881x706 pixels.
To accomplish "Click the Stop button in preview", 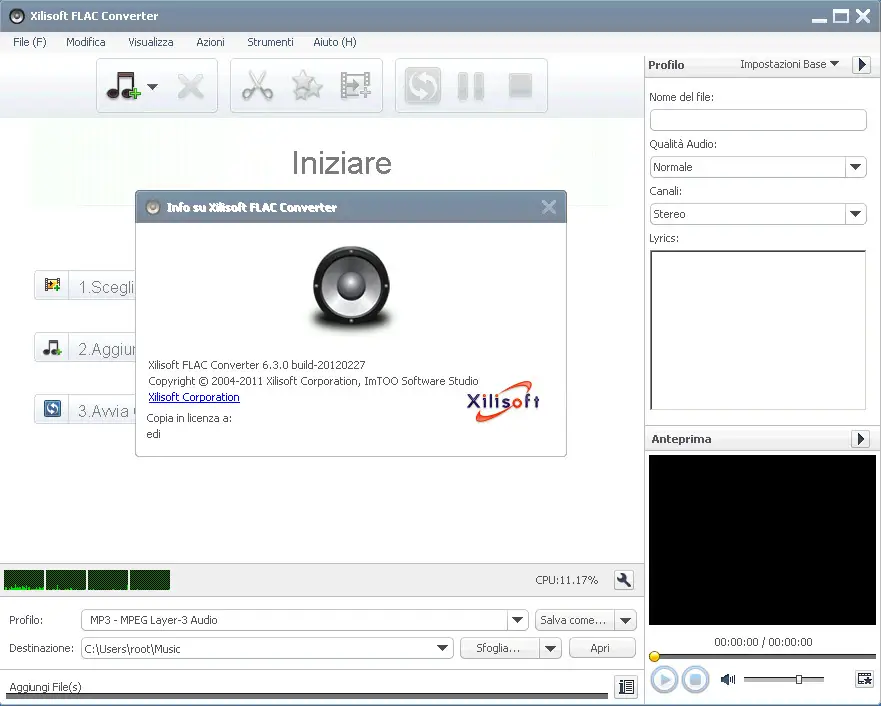I will pos(695,680).
